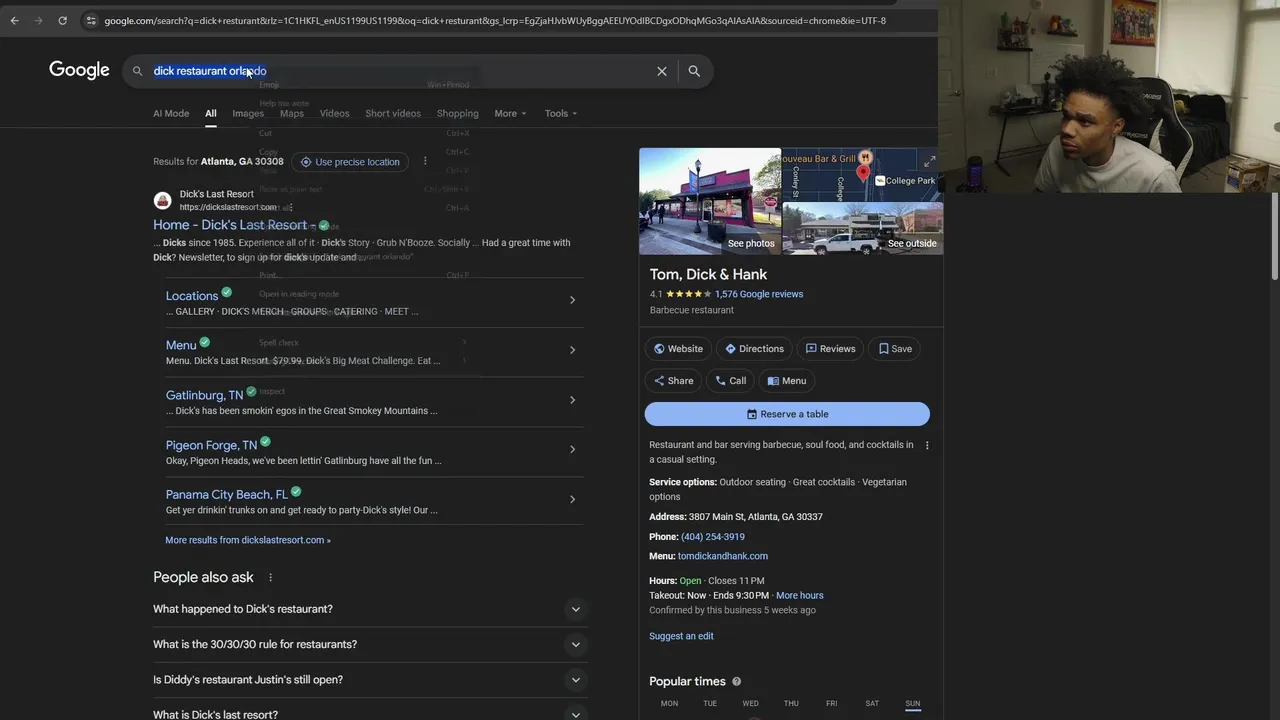Viewport: 1280px width, 720px height.
Task: Switch to the Short videos tab
Action: (x=393, y=113)
